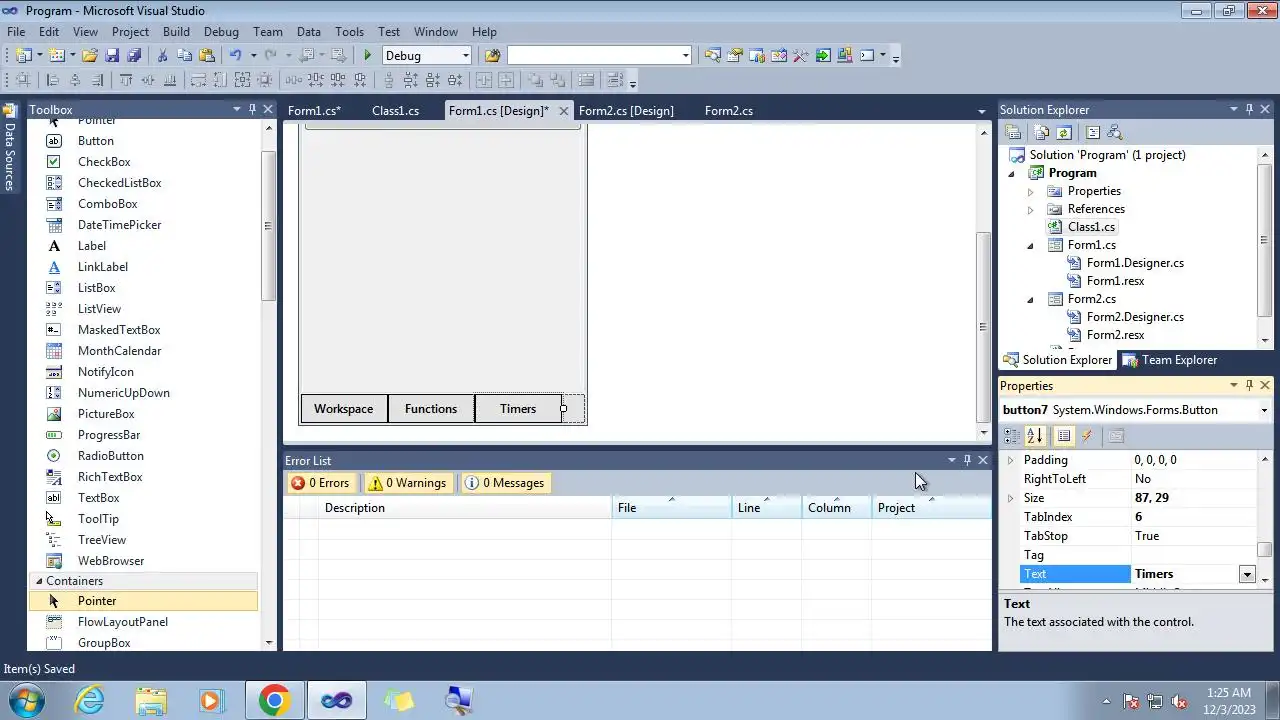Open the Text property value dropdown
The height and width of the screenshot is (720, 1280).
[x=1247, y=574]
